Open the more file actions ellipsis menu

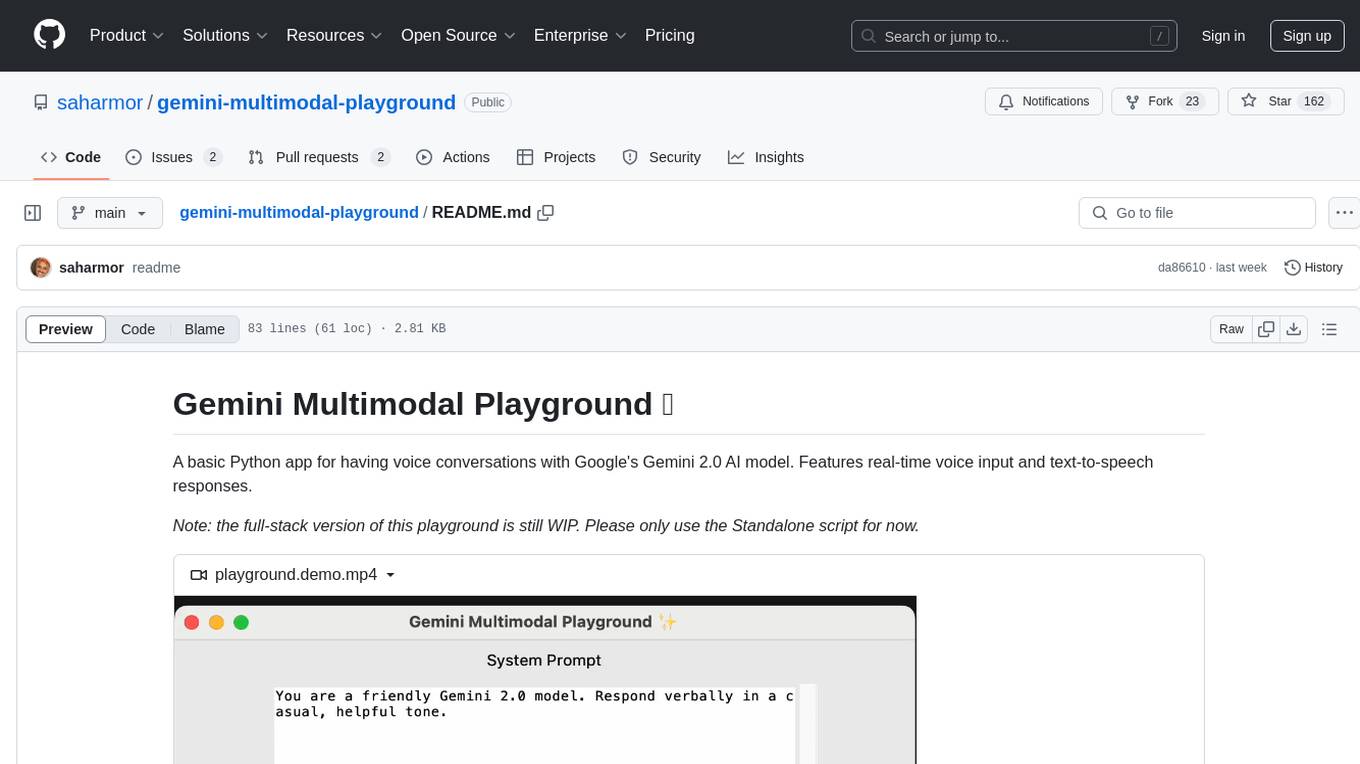[x=1344, y=213]
